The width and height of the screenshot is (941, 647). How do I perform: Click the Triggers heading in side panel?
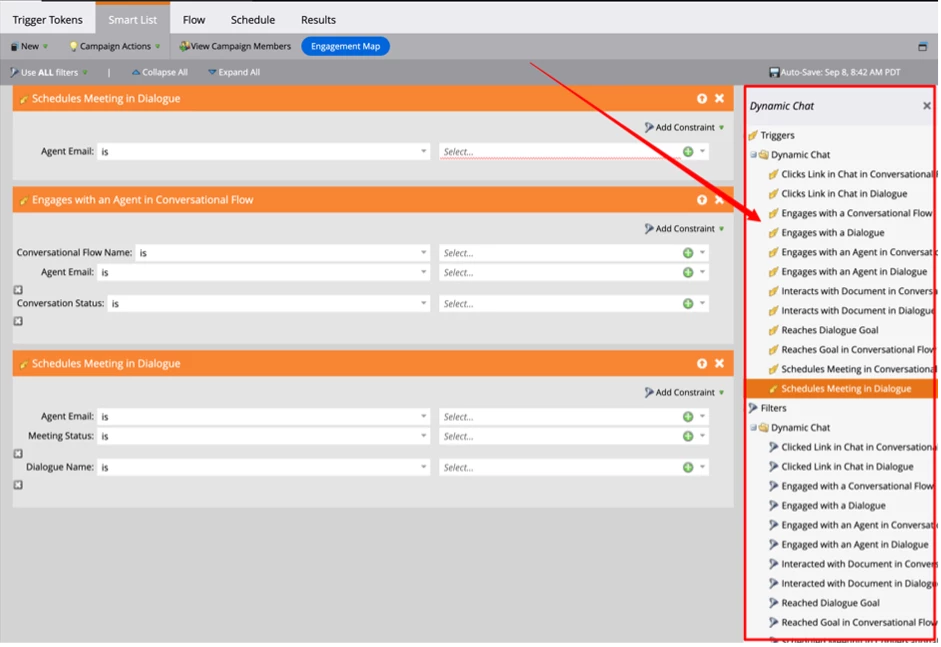click(777, 136)
